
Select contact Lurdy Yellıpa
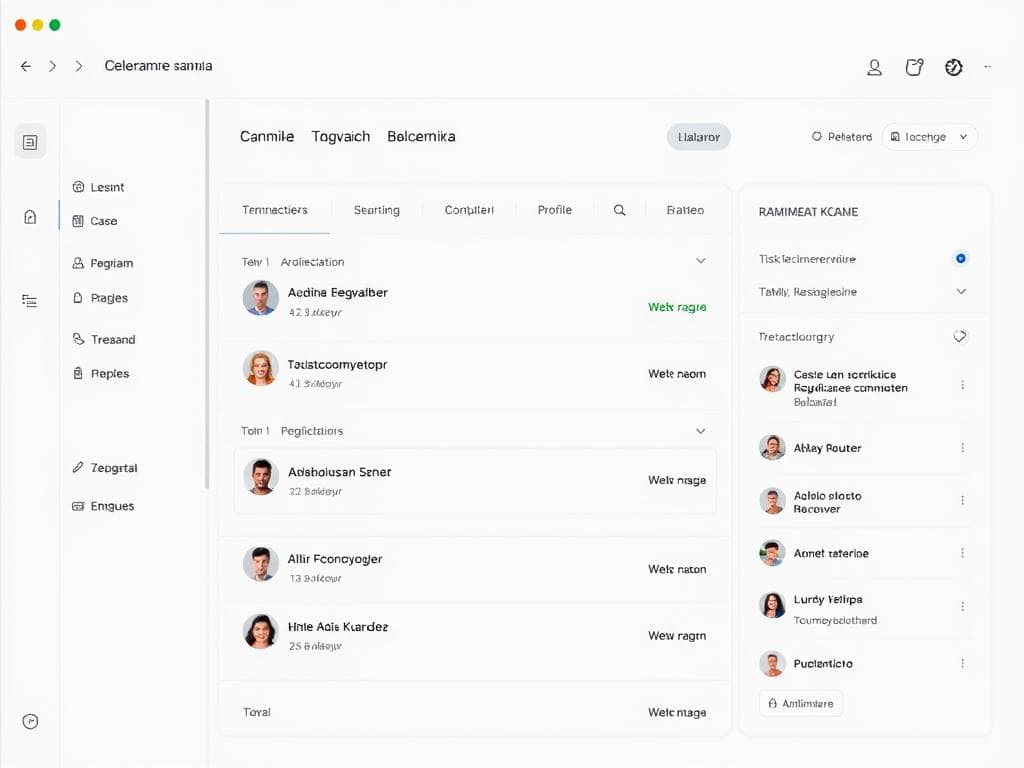[x=827, y=600]
